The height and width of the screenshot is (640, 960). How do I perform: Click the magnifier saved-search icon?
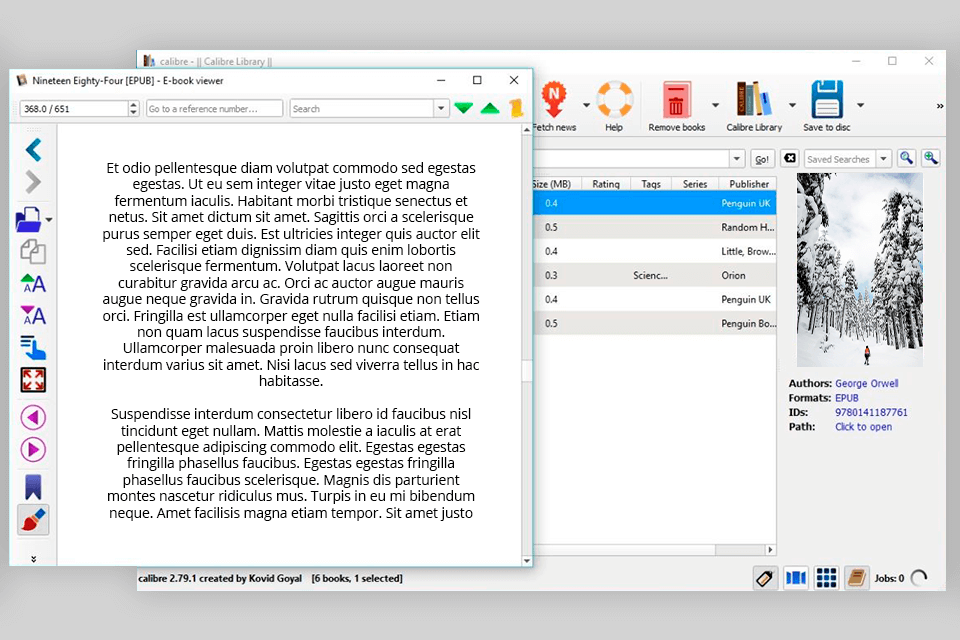tap(906, 159)
